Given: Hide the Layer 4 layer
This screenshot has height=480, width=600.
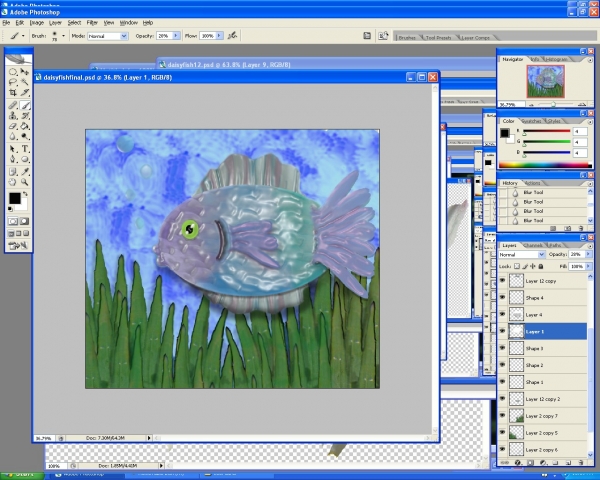Looking at the screenshot, I should pos(502,314).
